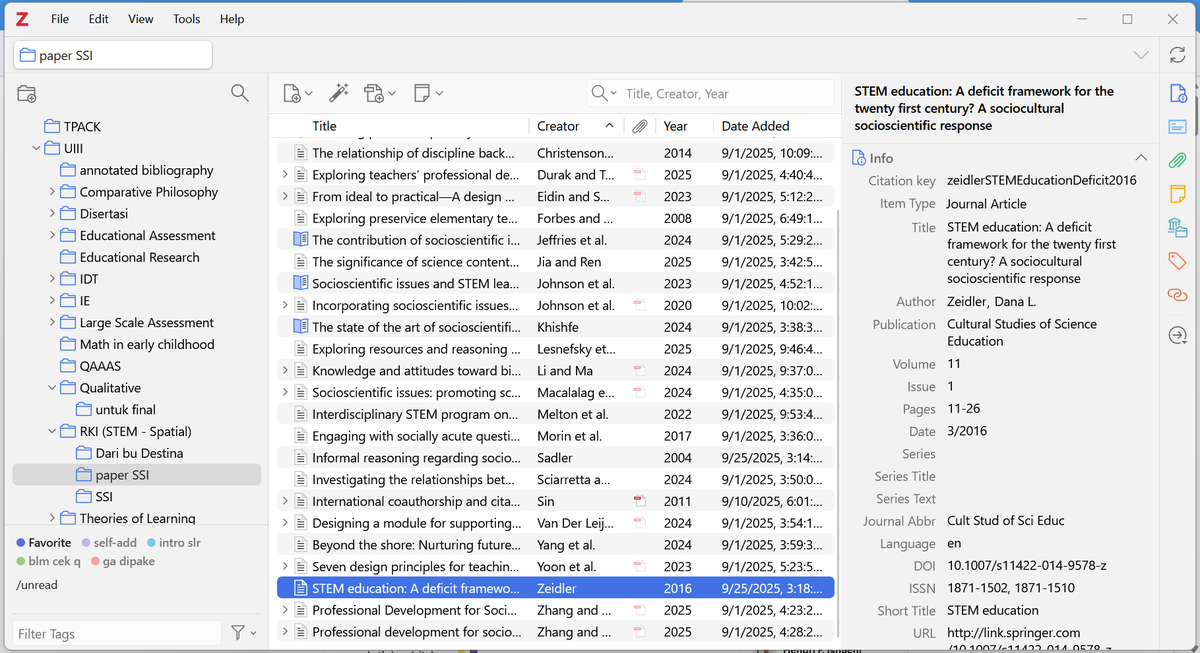Image resolution: width=1200 pixels, height=653 pixels.
Task: Click the New Collection icon
Action: tap(27, 93)
